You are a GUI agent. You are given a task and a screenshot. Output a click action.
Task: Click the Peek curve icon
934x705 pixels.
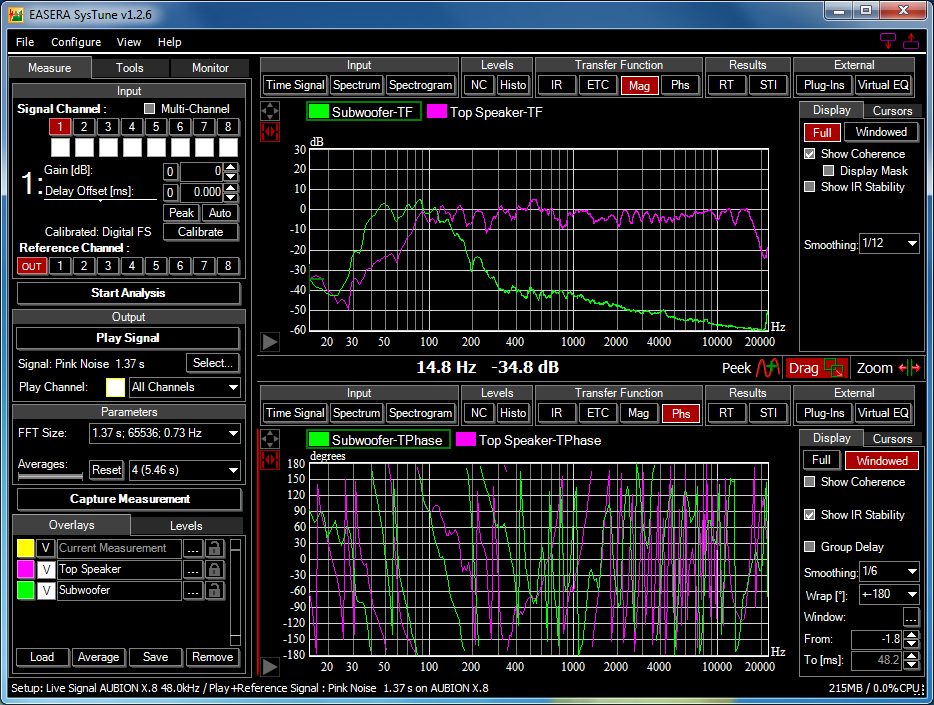(768, 368)
